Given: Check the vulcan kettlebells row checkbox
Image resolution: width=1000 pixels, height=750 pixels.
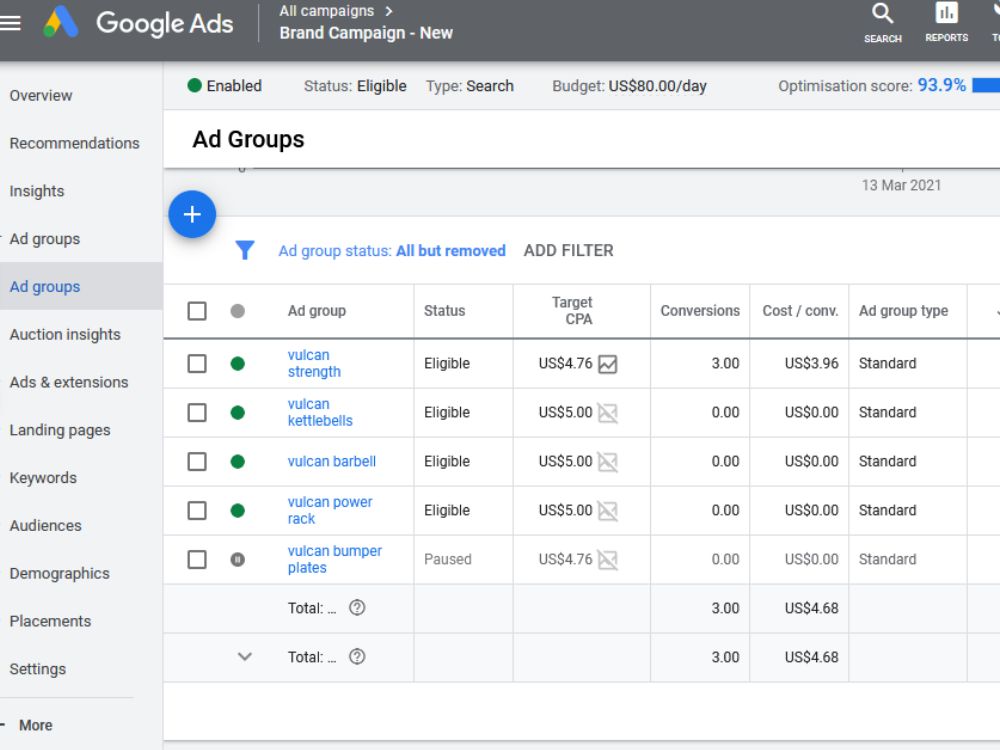Looking at the screenshot, I should tap(197, 413).
